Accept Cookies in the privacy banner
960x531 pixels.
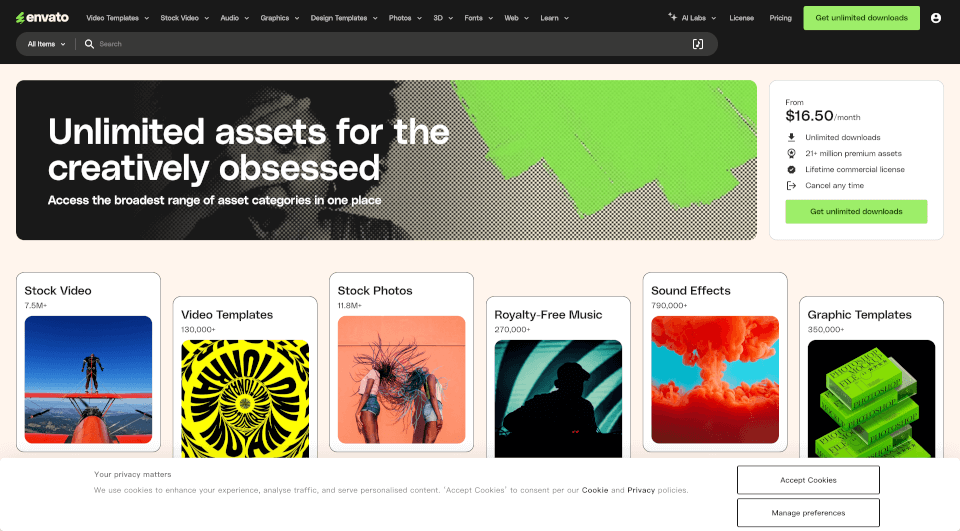808,480
